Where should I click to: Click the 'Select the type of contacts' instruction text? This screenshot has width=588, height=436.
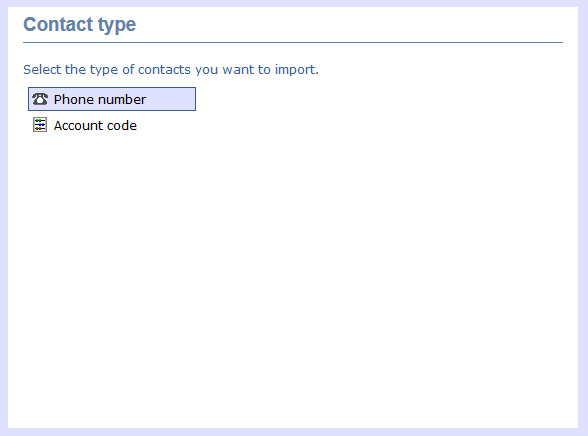[171, 70]
